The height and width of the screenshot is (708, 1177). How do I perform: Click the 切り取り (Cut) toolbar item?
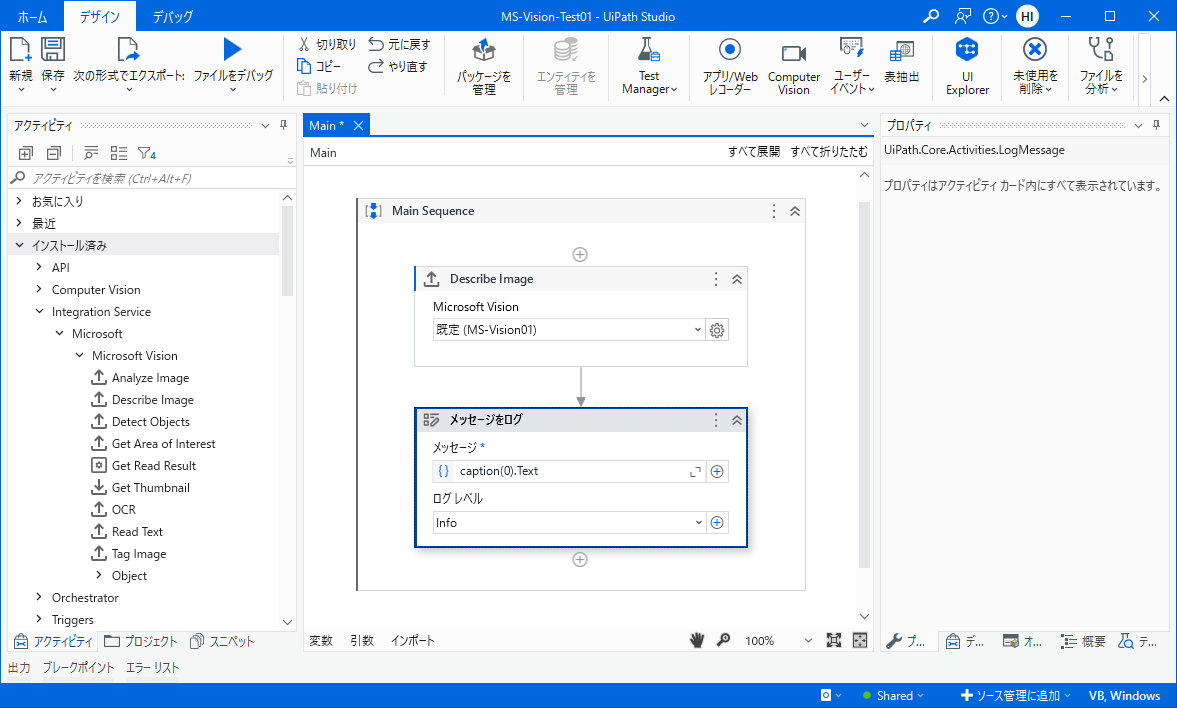(x=327, y=44)
